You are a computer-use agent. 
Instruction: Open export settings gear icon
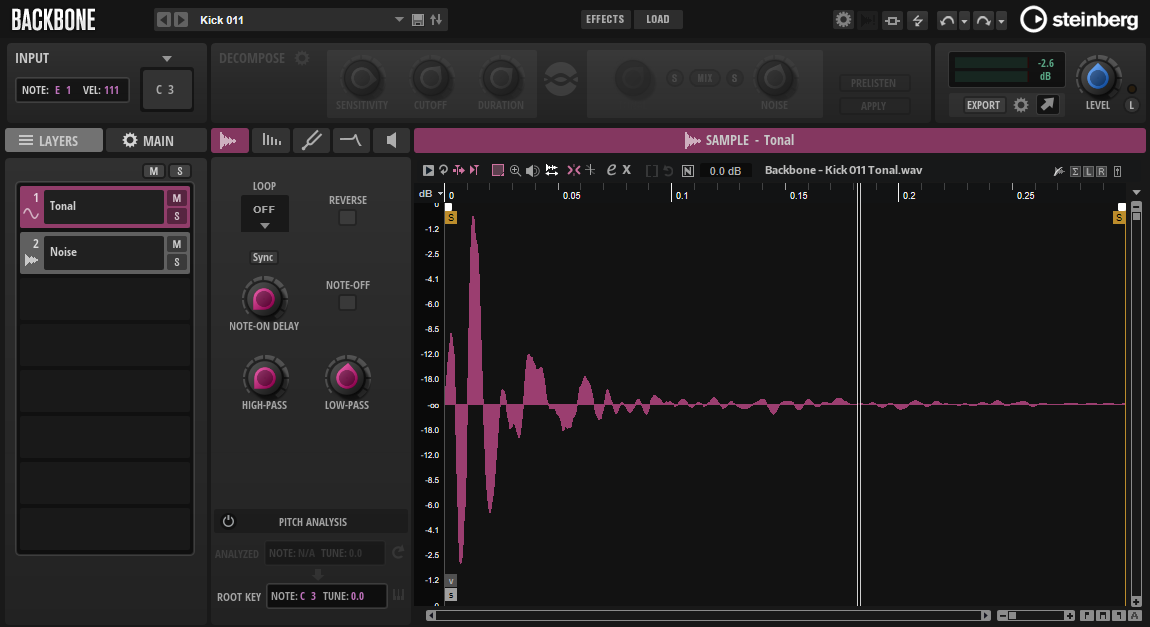(1021, 105)
